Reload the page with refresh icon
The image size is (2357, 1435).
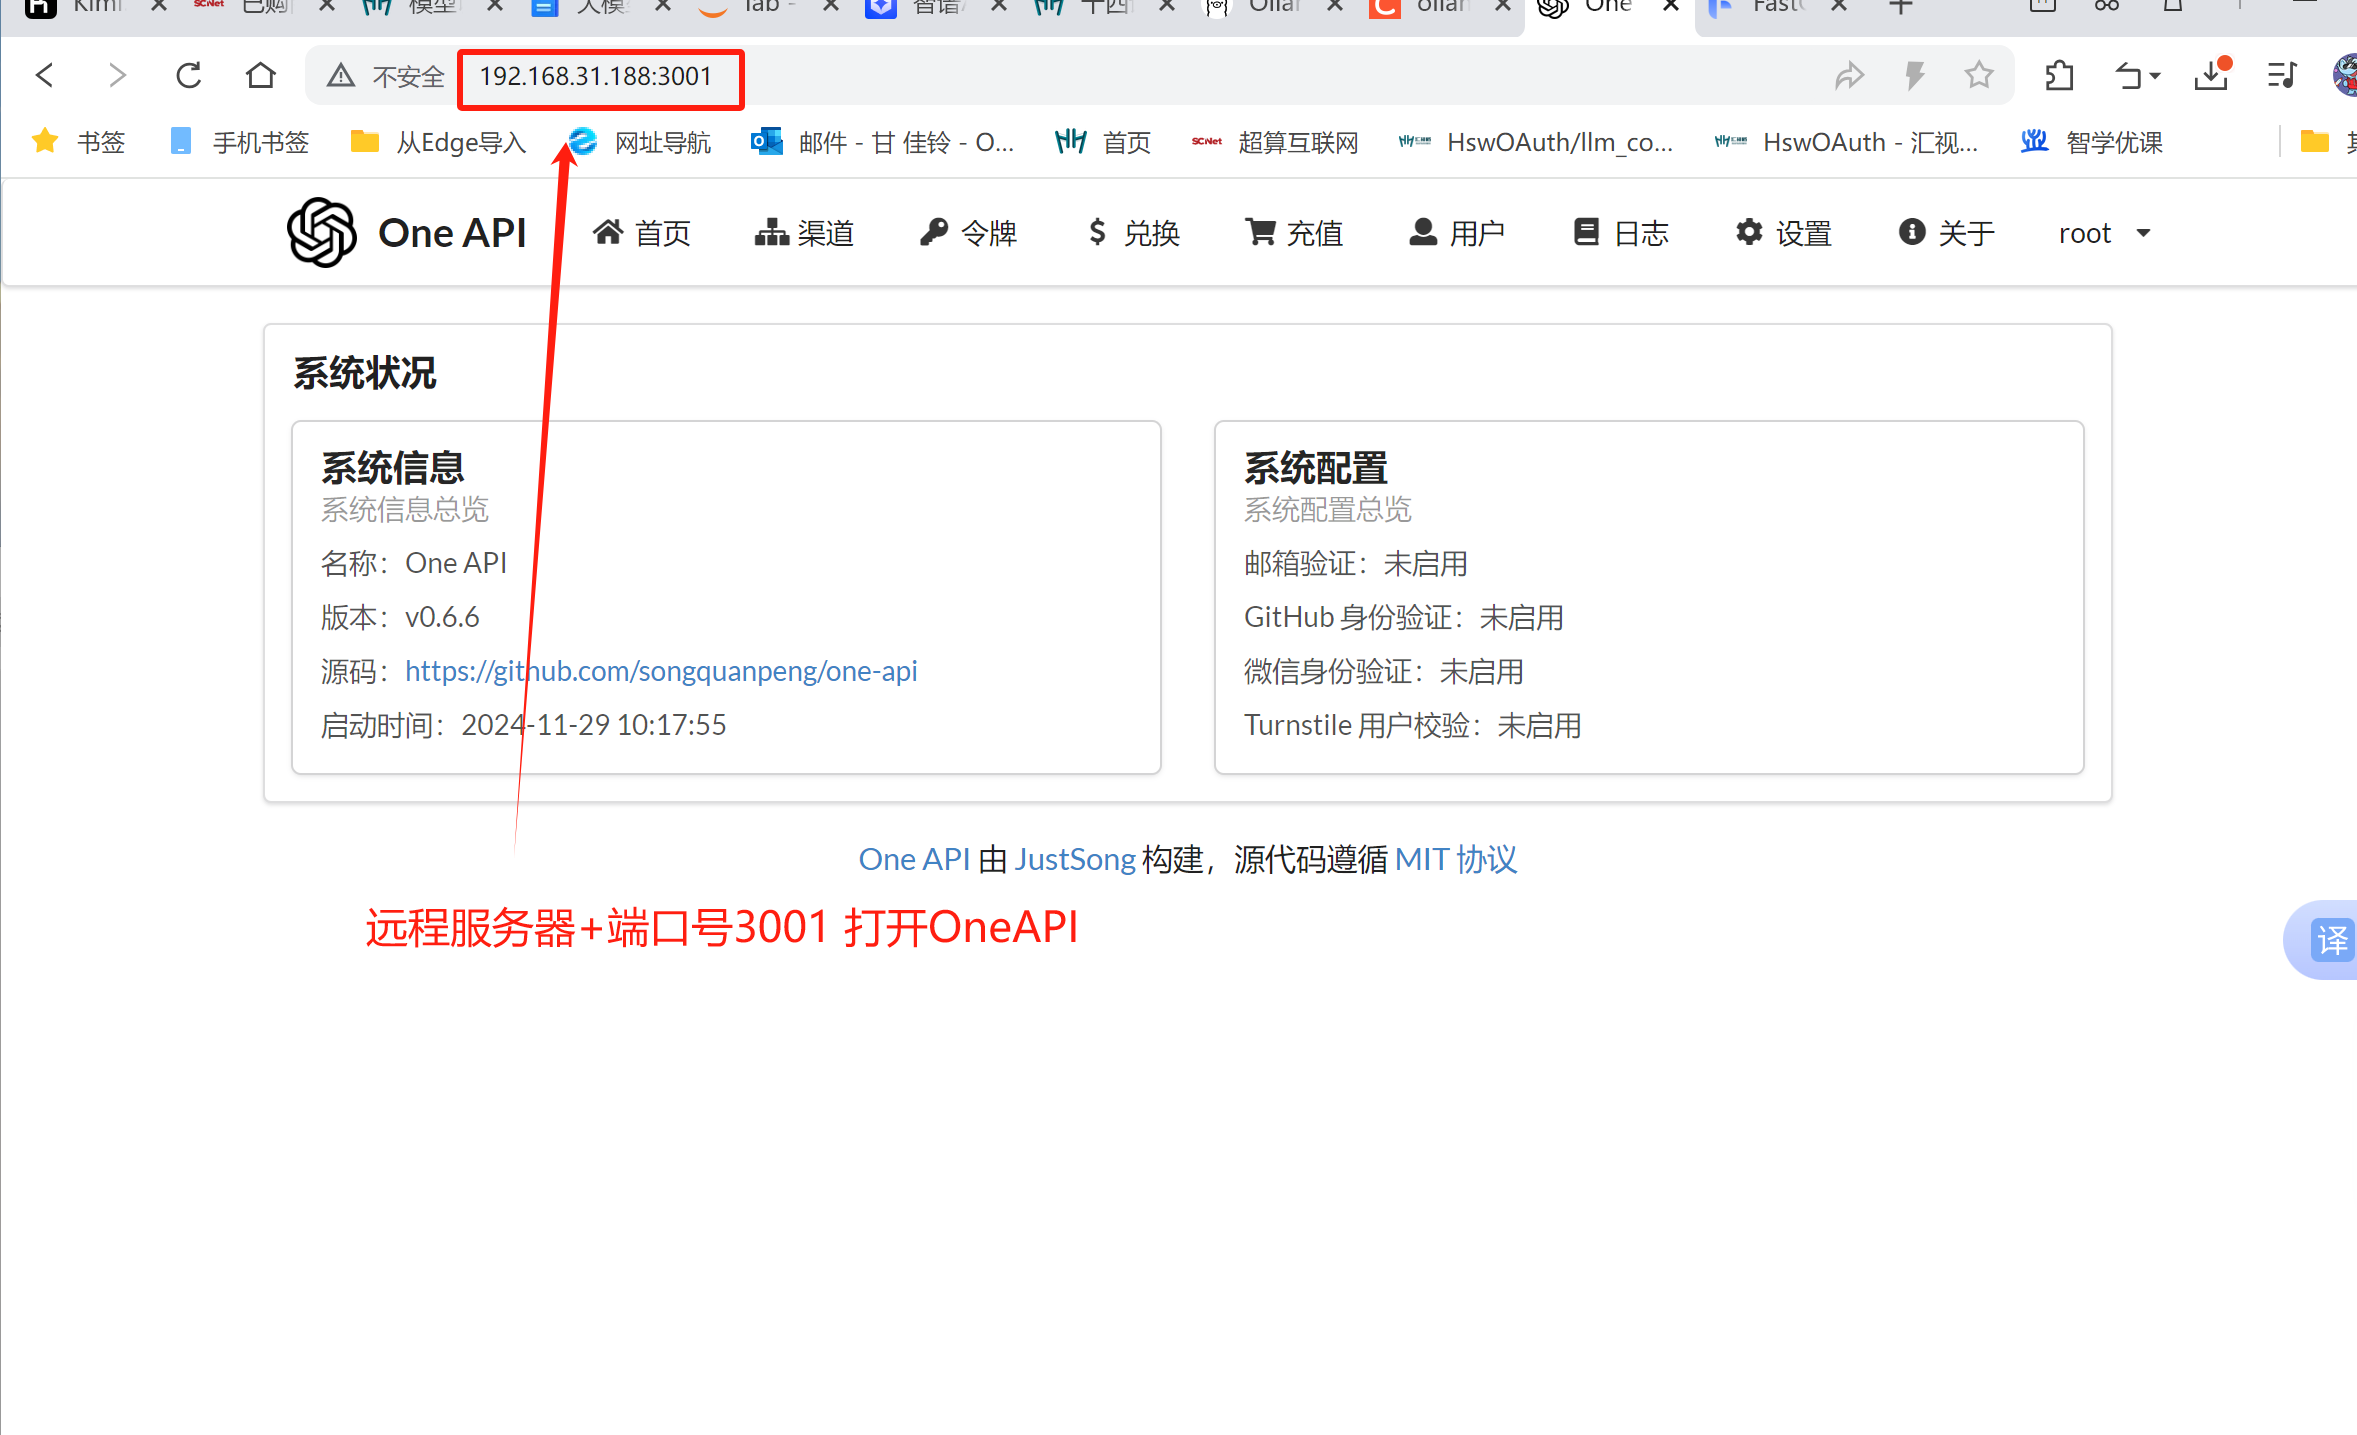point(189,75)
